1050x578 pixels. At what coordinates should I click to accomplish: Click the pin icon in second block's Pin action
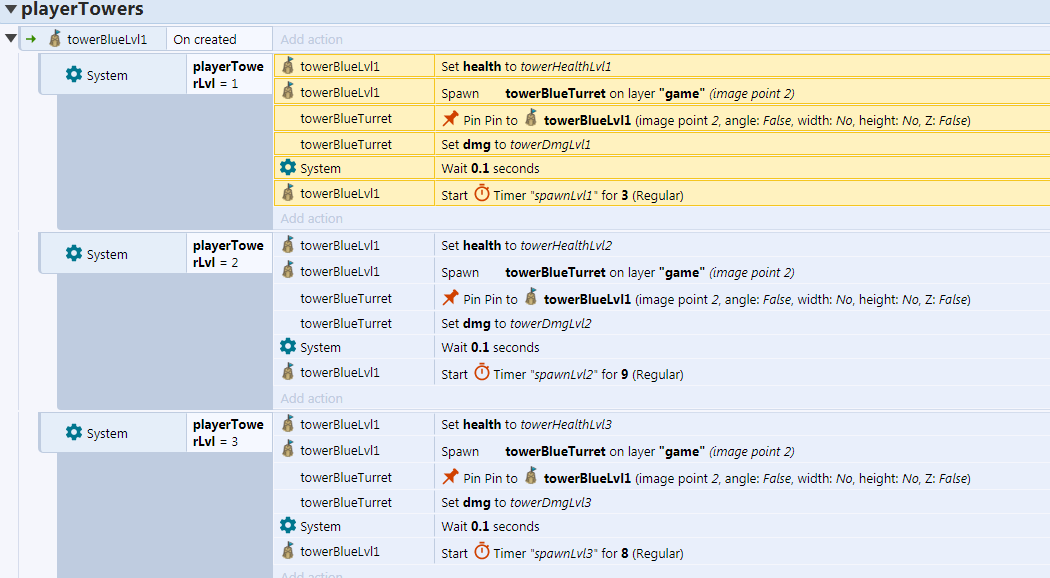coord(451,297)
